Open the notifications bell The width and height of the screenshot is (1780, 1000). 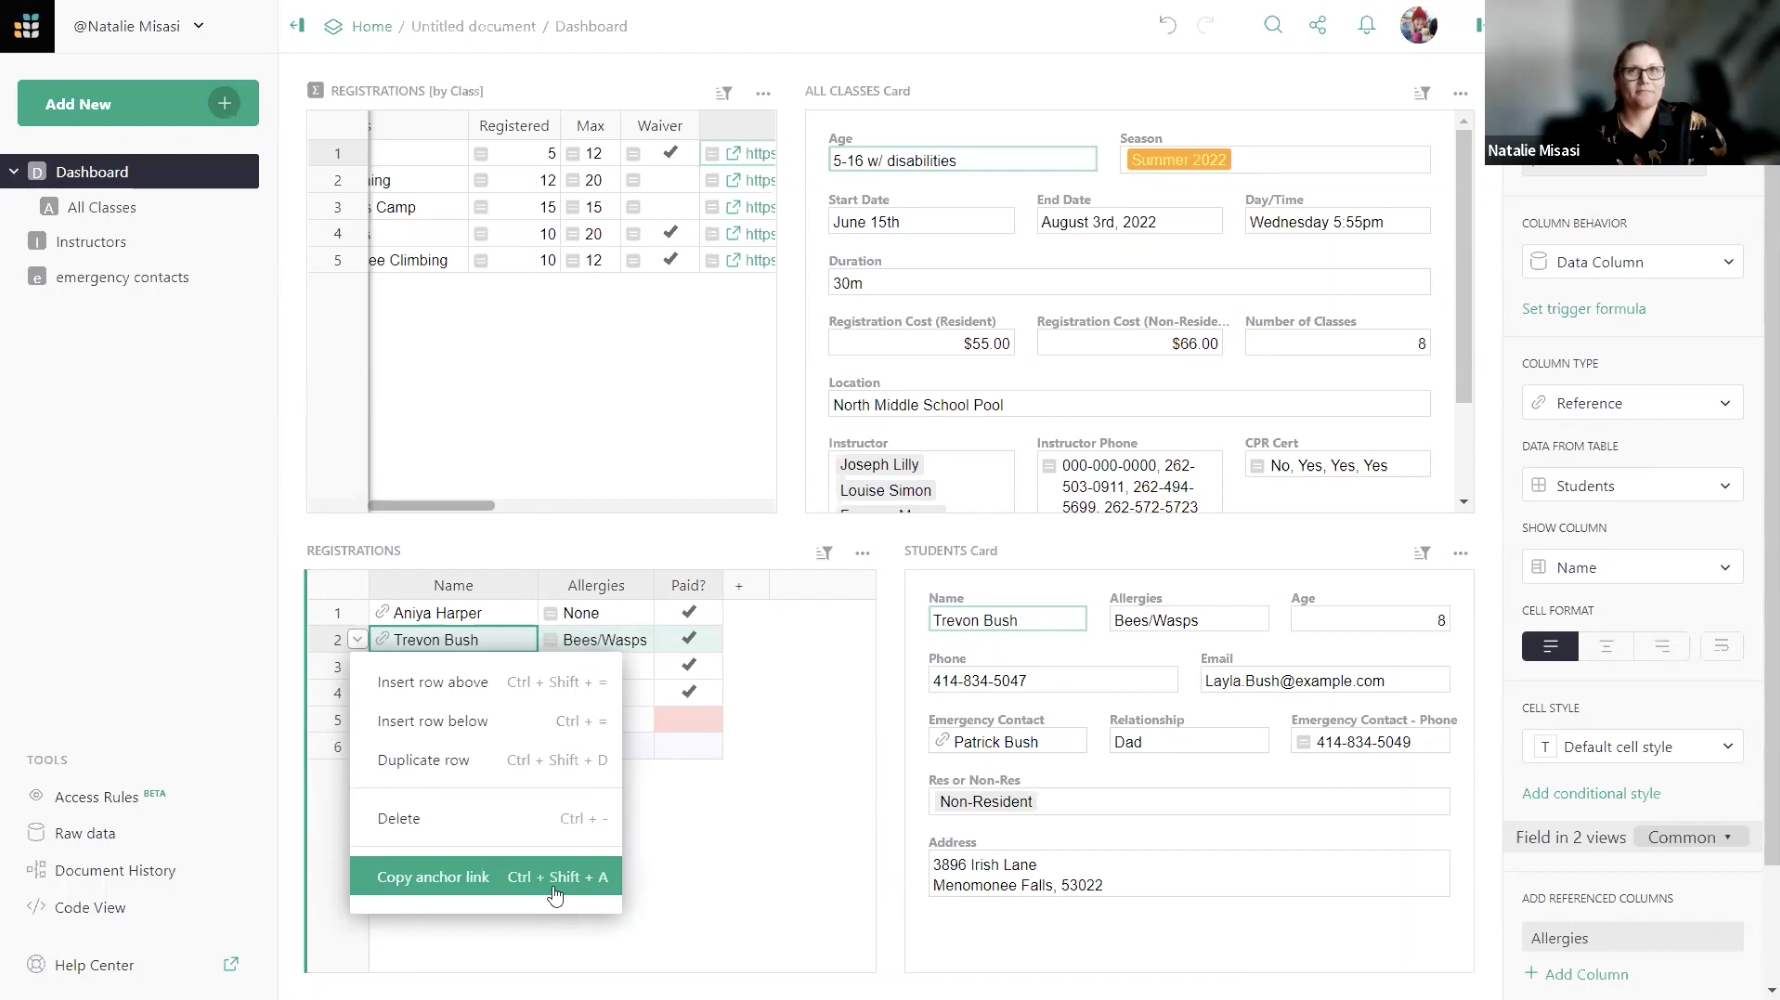[x=1366, y=25]
